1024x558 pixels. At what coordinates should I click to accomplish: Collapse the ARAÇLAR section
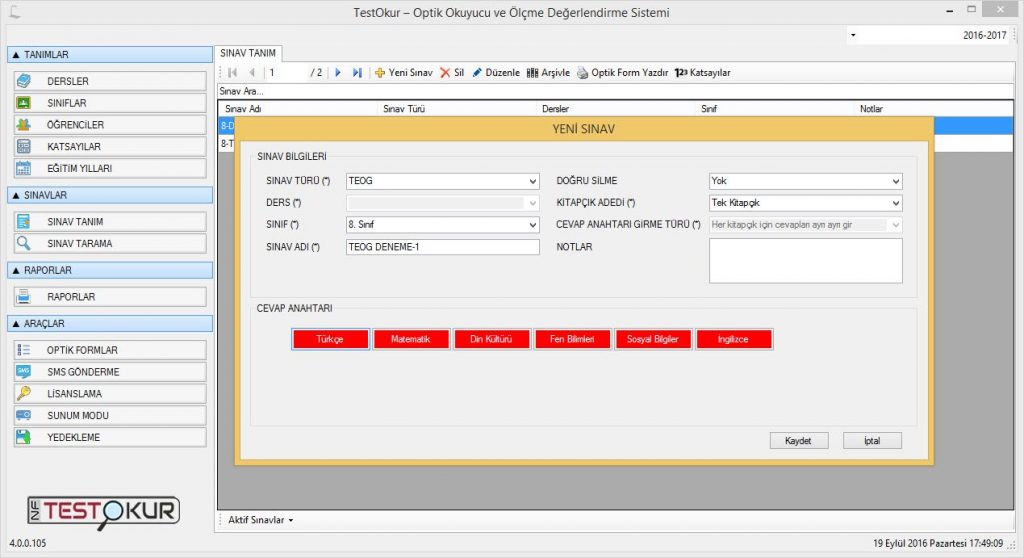(110, 323)
